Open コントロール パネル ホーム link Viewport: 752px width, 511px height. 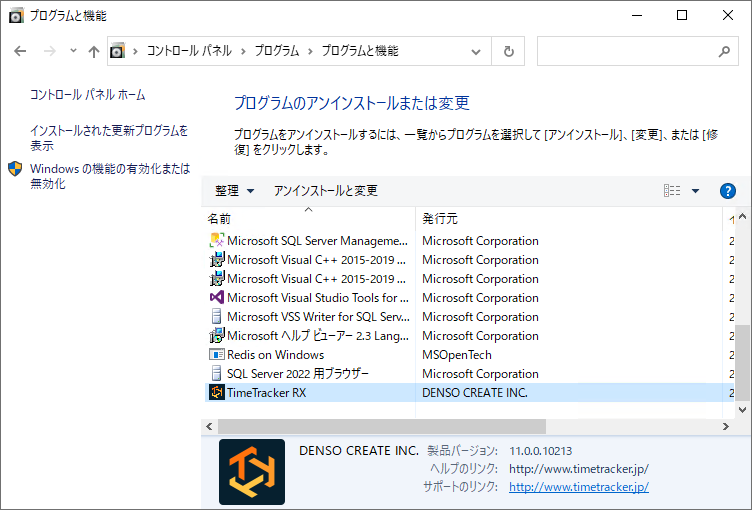click(x=87, y=95)
